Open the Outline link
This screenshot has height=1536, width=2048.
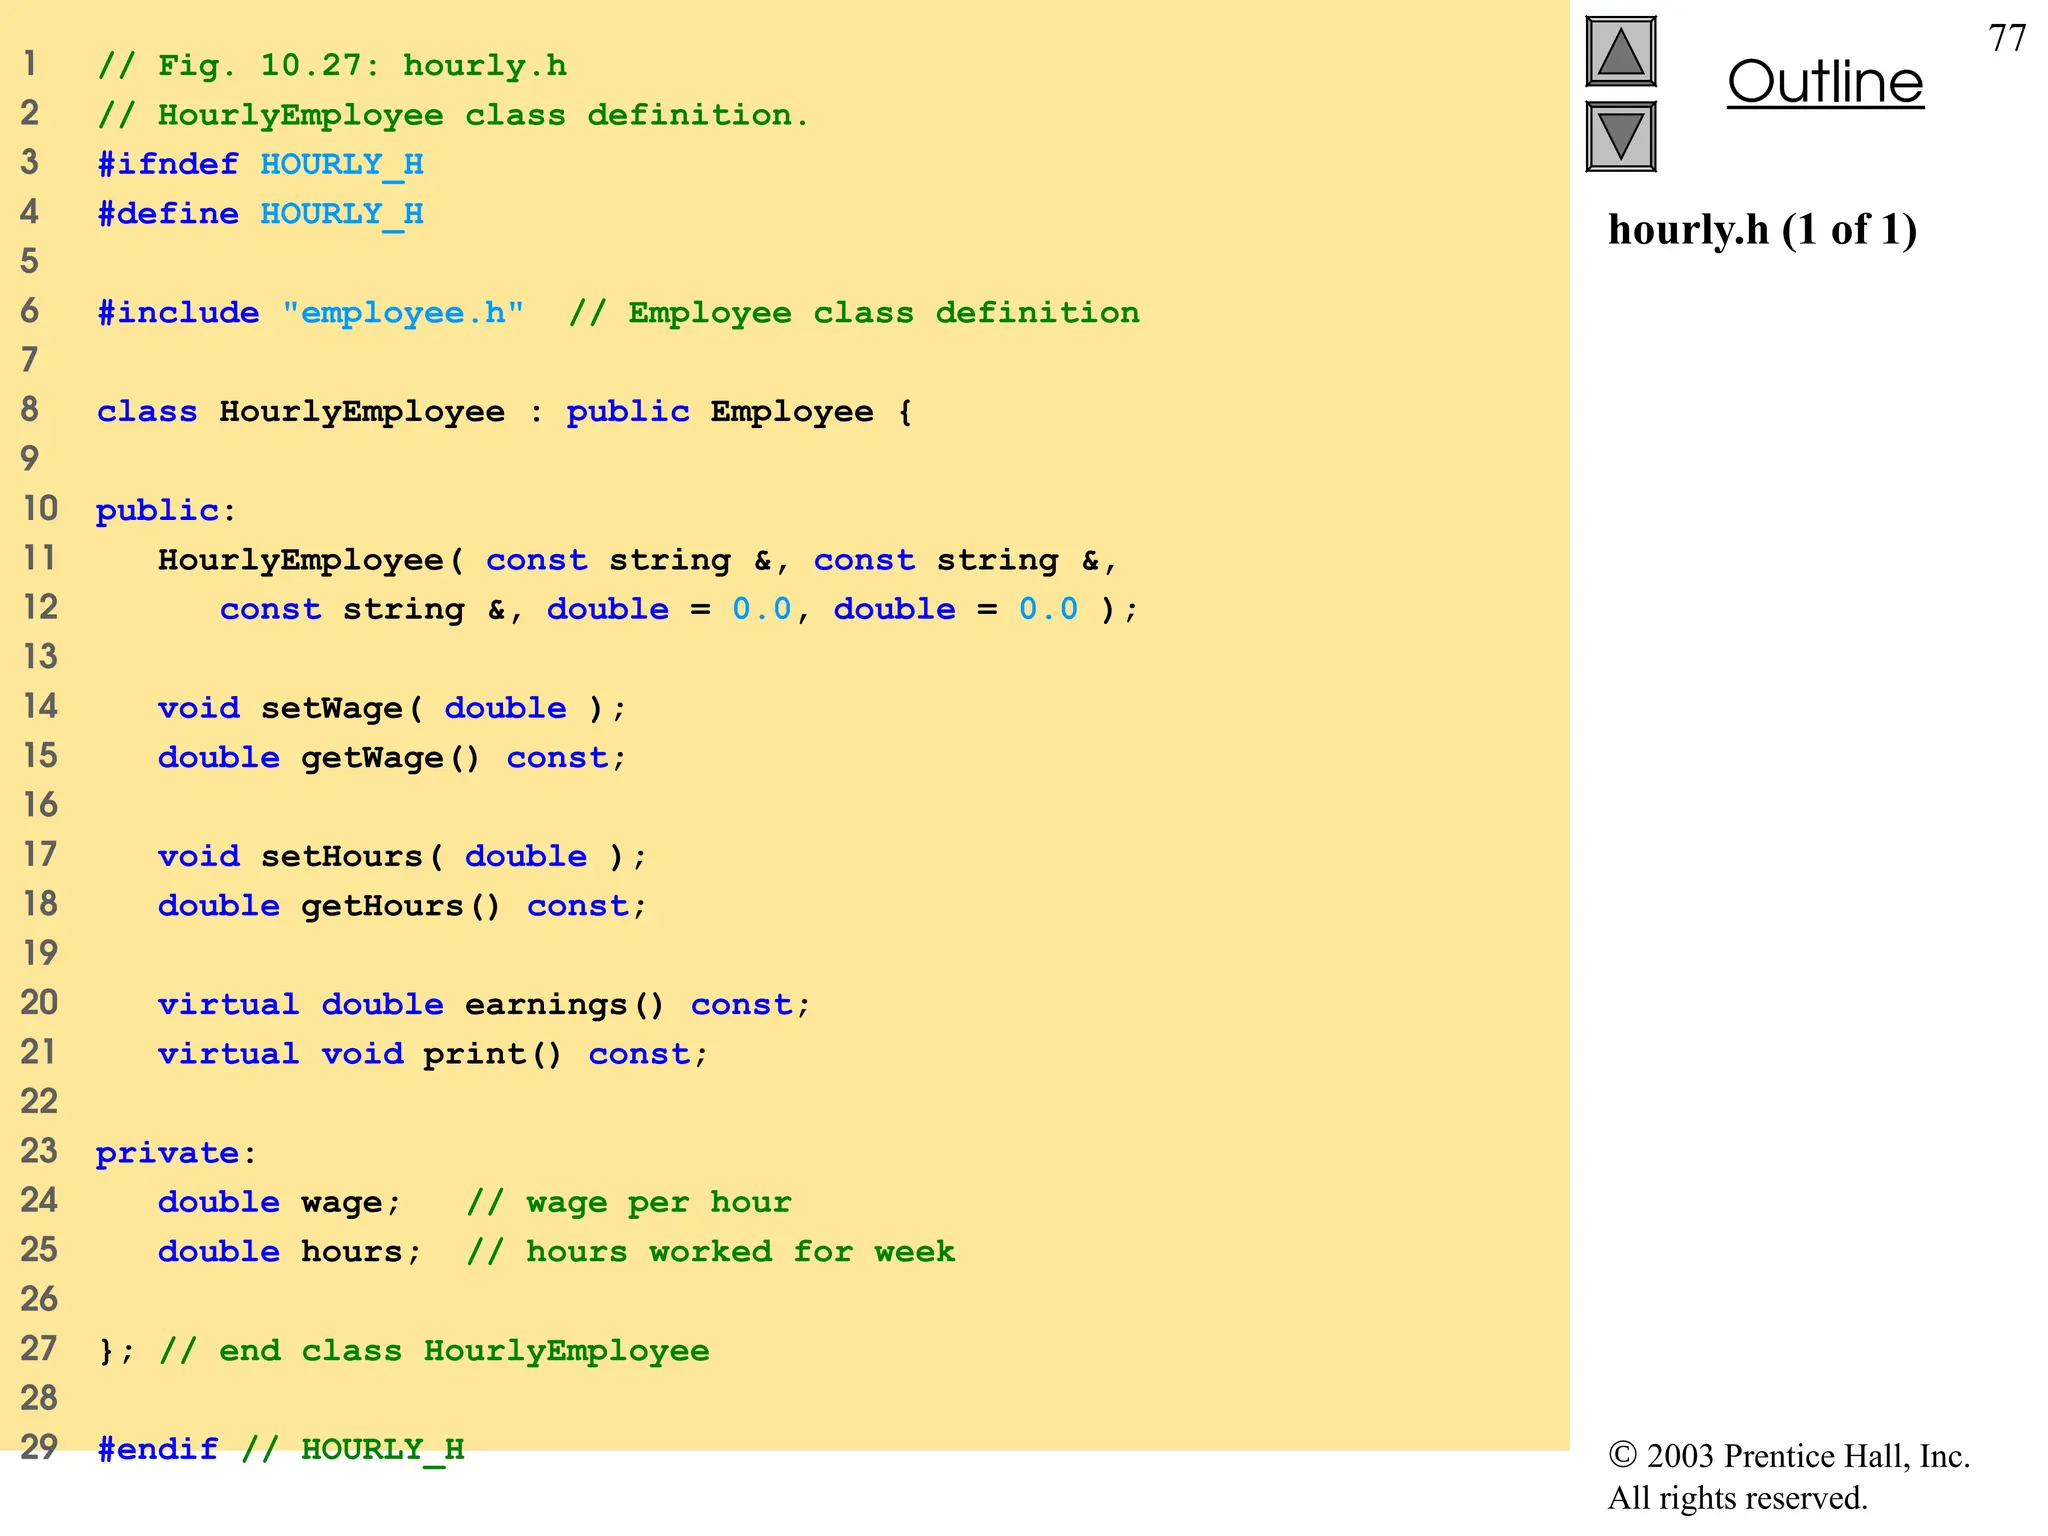point(1824,82)
